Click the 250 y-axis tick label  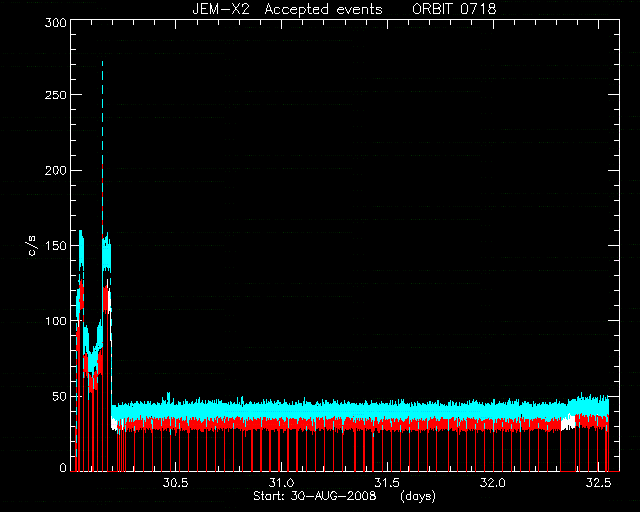[56, 95]
